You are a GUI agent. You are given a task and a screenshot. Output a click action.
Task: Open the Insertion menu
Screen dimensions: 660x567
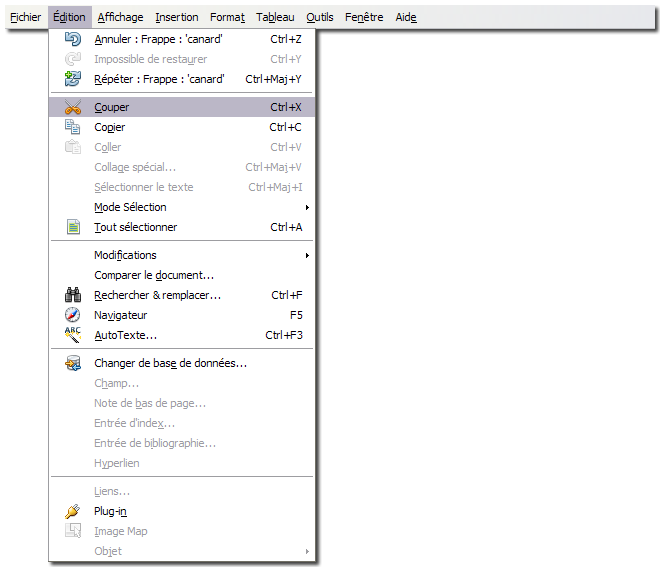[177, 17]
